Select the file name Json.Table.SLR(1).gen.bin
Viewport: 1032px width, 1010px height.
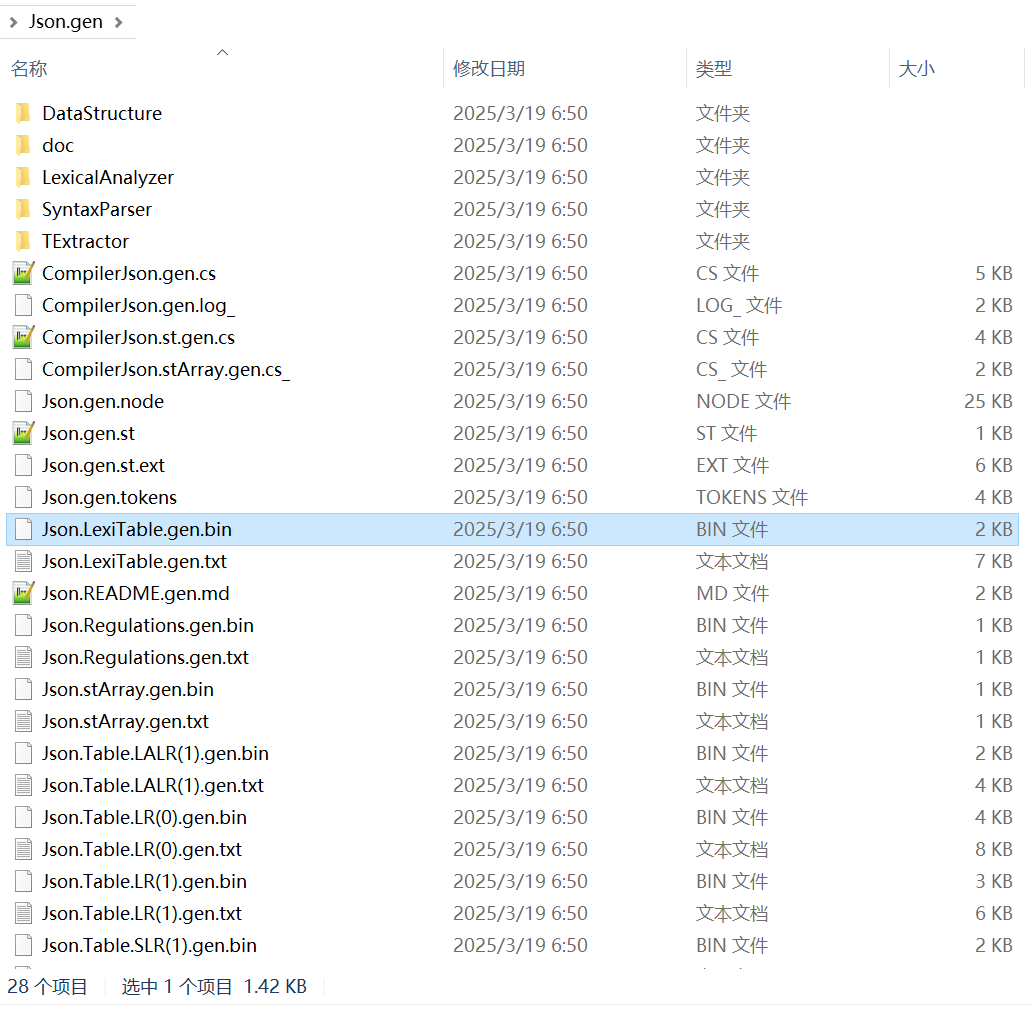click(149, 946)
